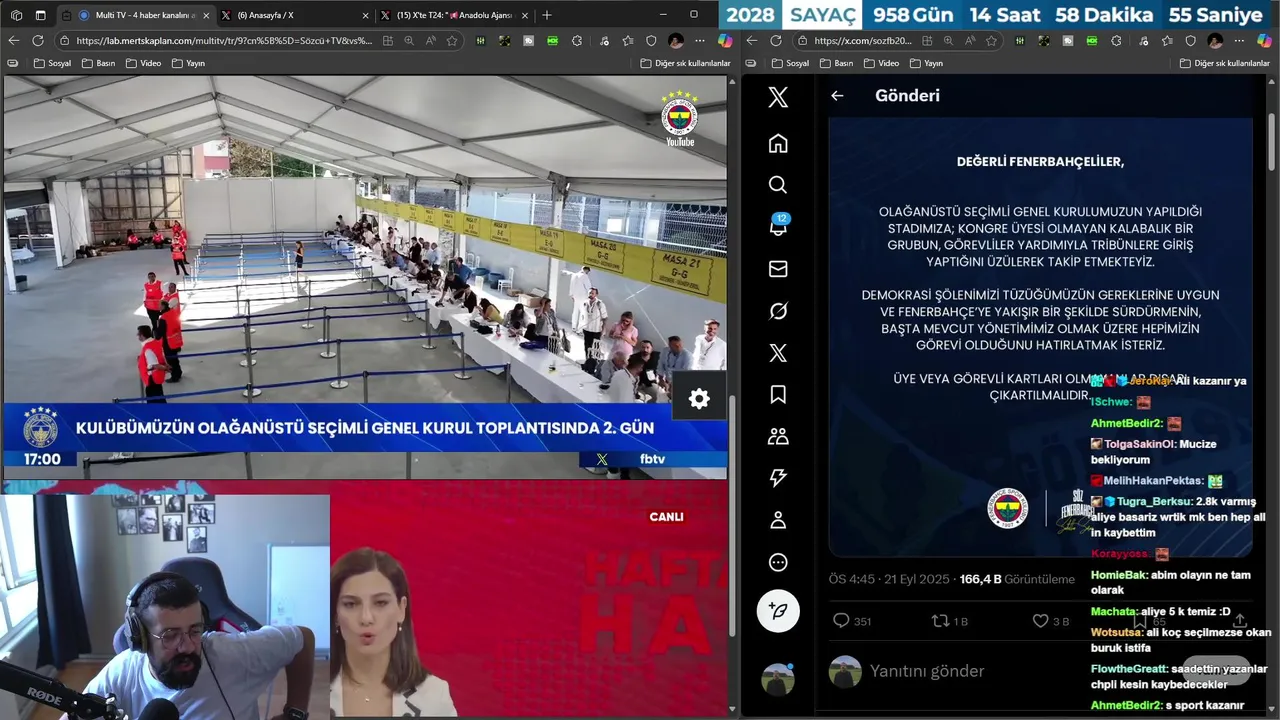Like the post with 3 B likes
This screenshot has height=720, width=1280.
point(1040,621)
